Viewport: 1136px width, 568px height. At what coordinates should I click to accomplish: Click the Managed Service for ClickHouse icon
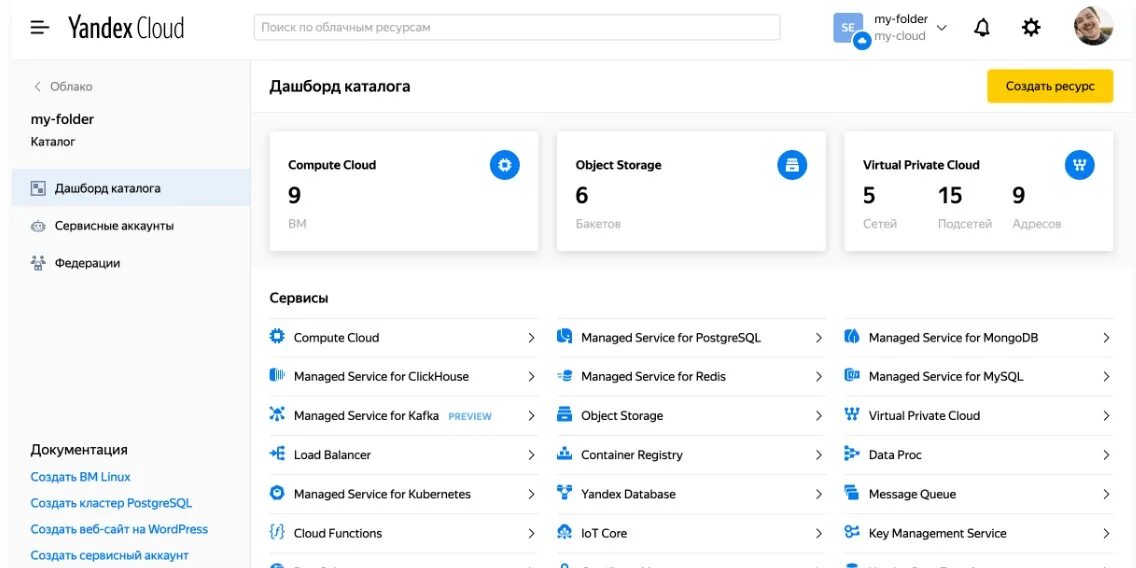(x=277, y=375)
